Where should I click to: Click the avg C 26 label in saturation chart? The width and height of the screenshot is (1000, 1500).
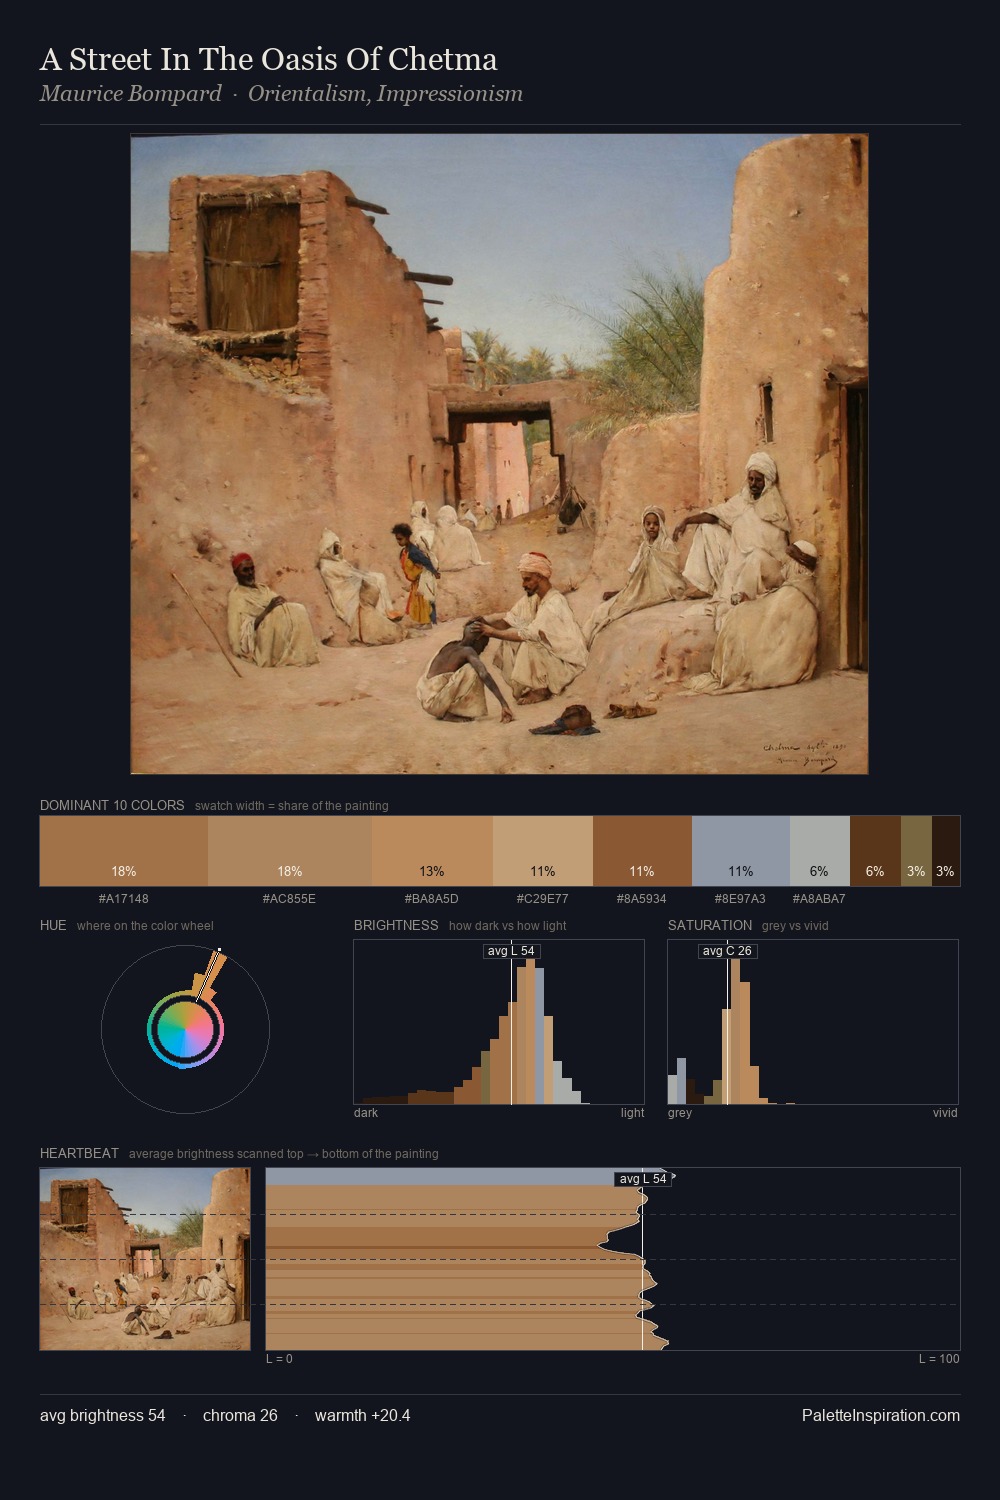click(x=727, y=951)
